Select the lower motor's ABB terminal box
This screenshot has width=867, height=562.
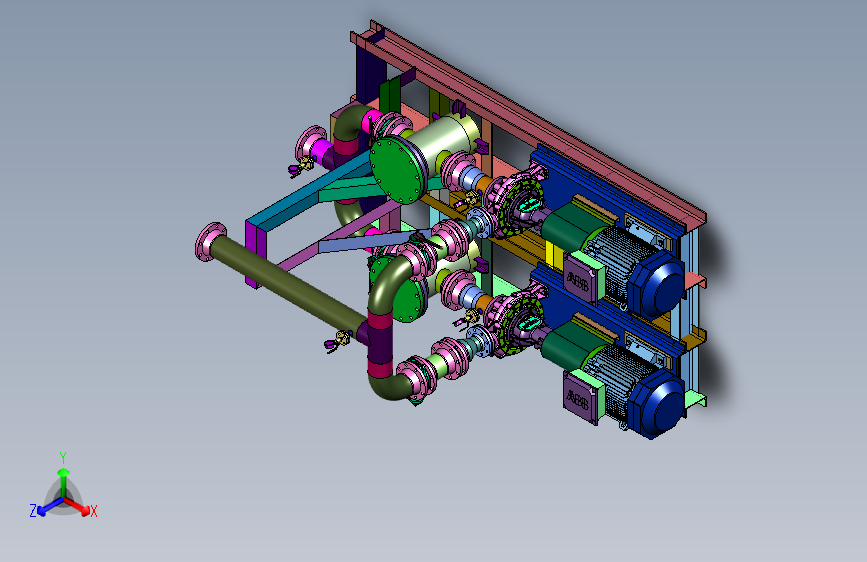pos(584,397)
